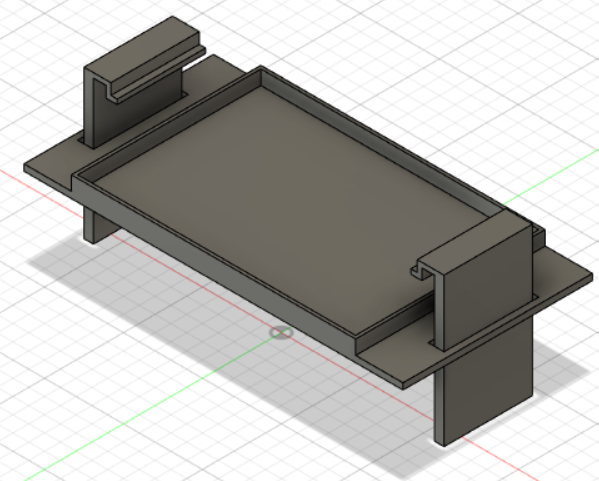Select the origin point circle marker
Screen dimensions: 599x481
point(281,332)
